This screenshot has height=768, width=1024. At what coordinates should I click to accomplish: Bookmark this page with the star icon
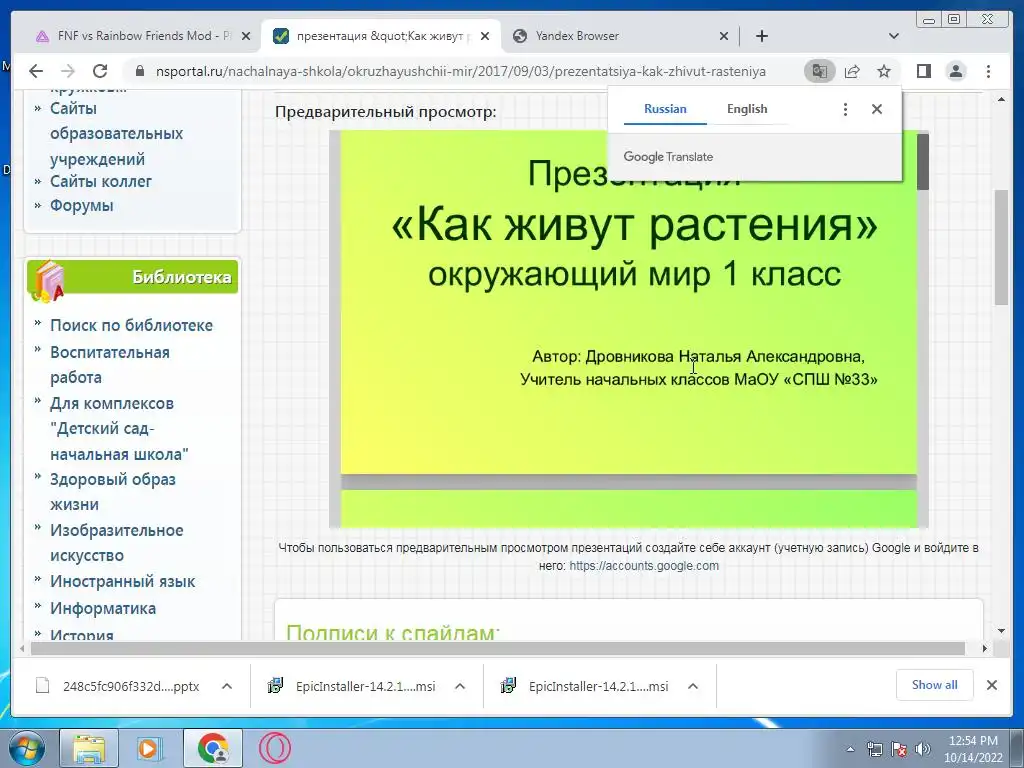pos(884,71)
